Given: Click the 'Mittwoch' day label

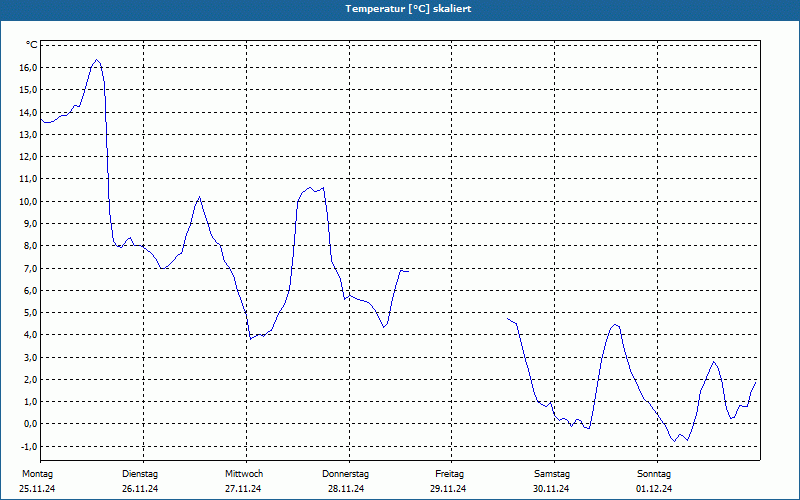Looking at the screenshot, I should pos(244,474).
